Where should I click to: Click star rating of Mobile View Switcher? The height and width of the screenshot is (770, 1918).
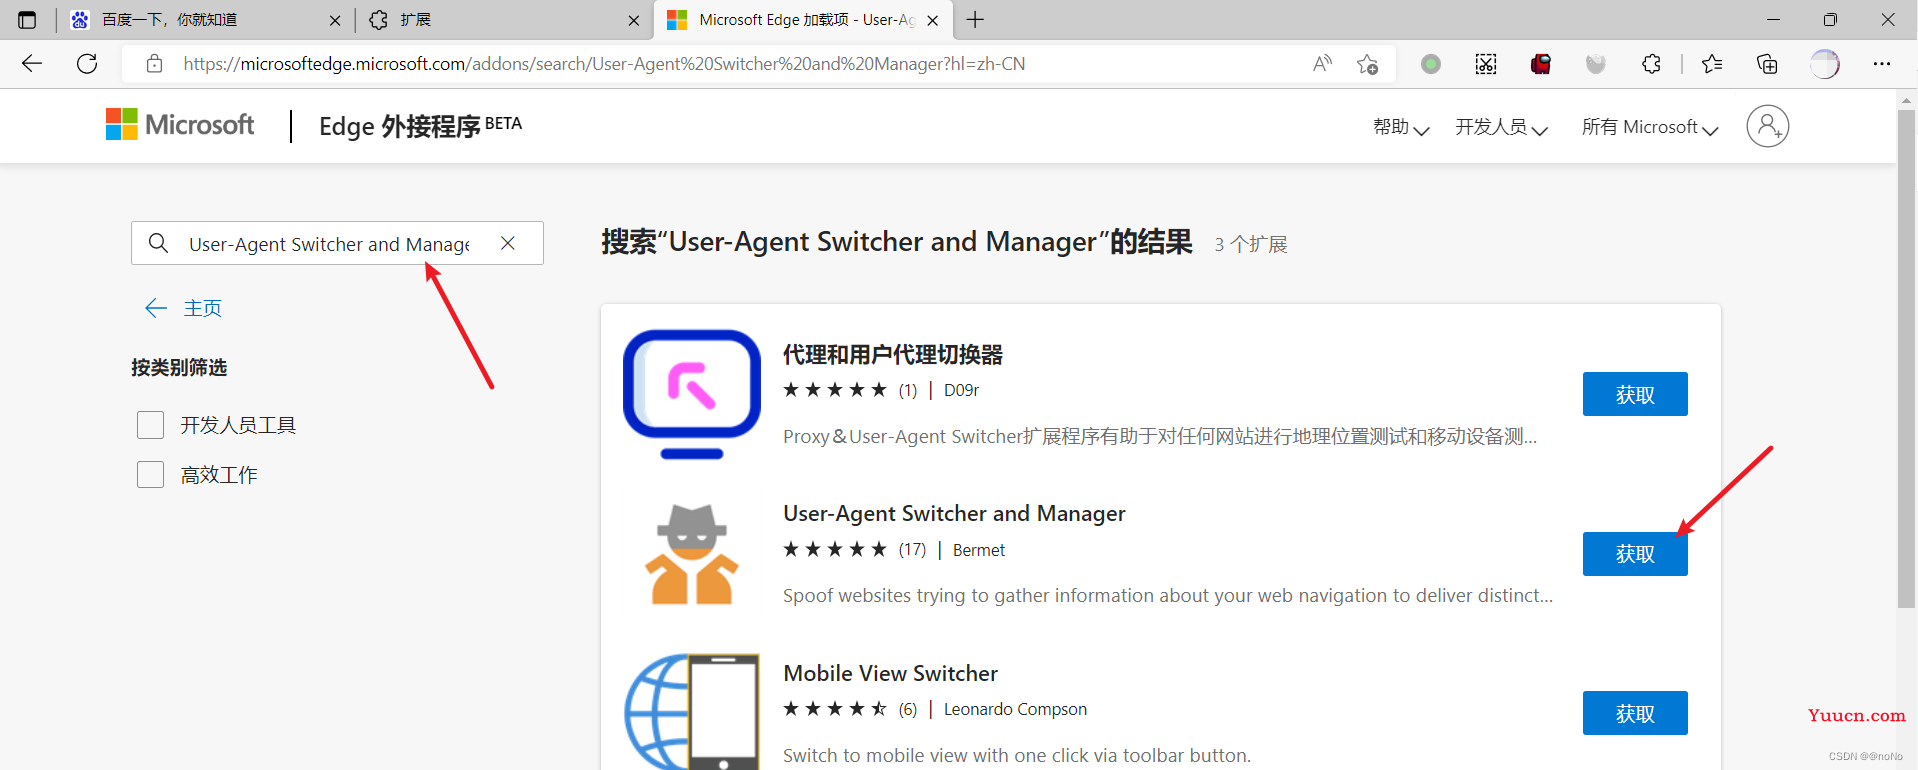(x=835, y=709)
